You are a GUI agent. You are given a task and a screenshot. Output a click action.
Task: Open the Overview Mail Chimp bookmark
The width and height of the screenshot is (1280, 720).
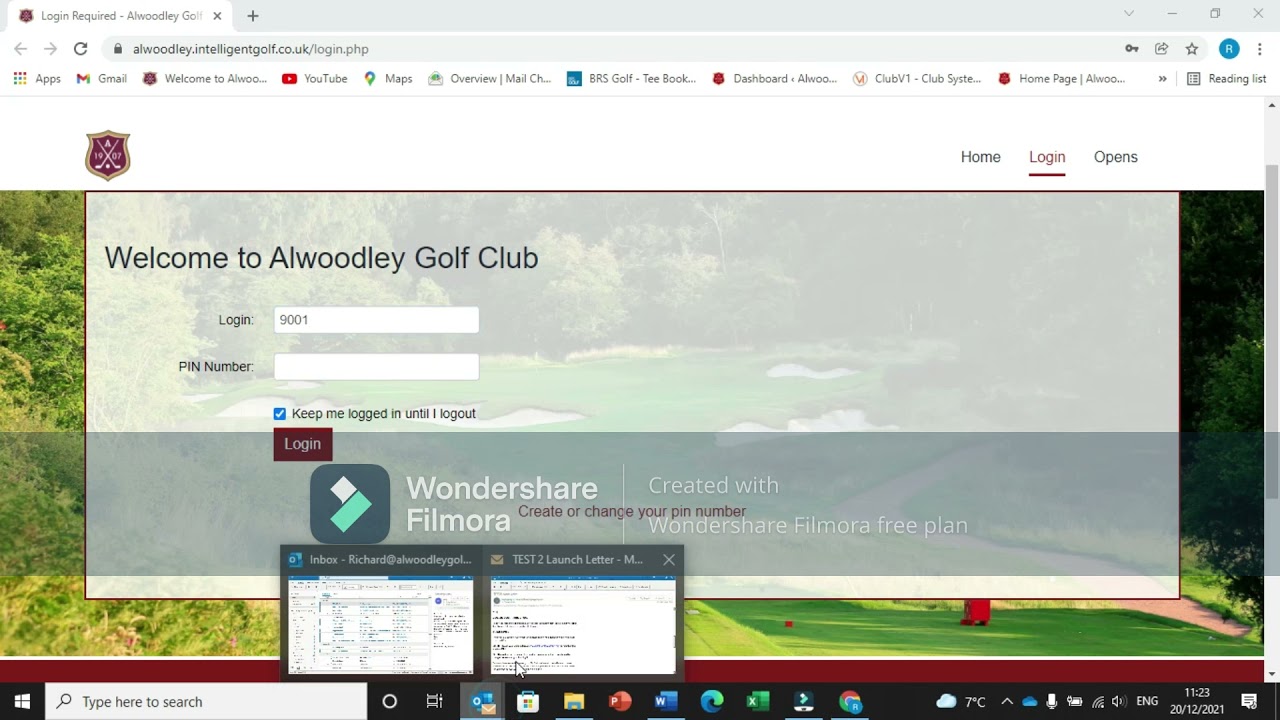[x=490, y=78]
